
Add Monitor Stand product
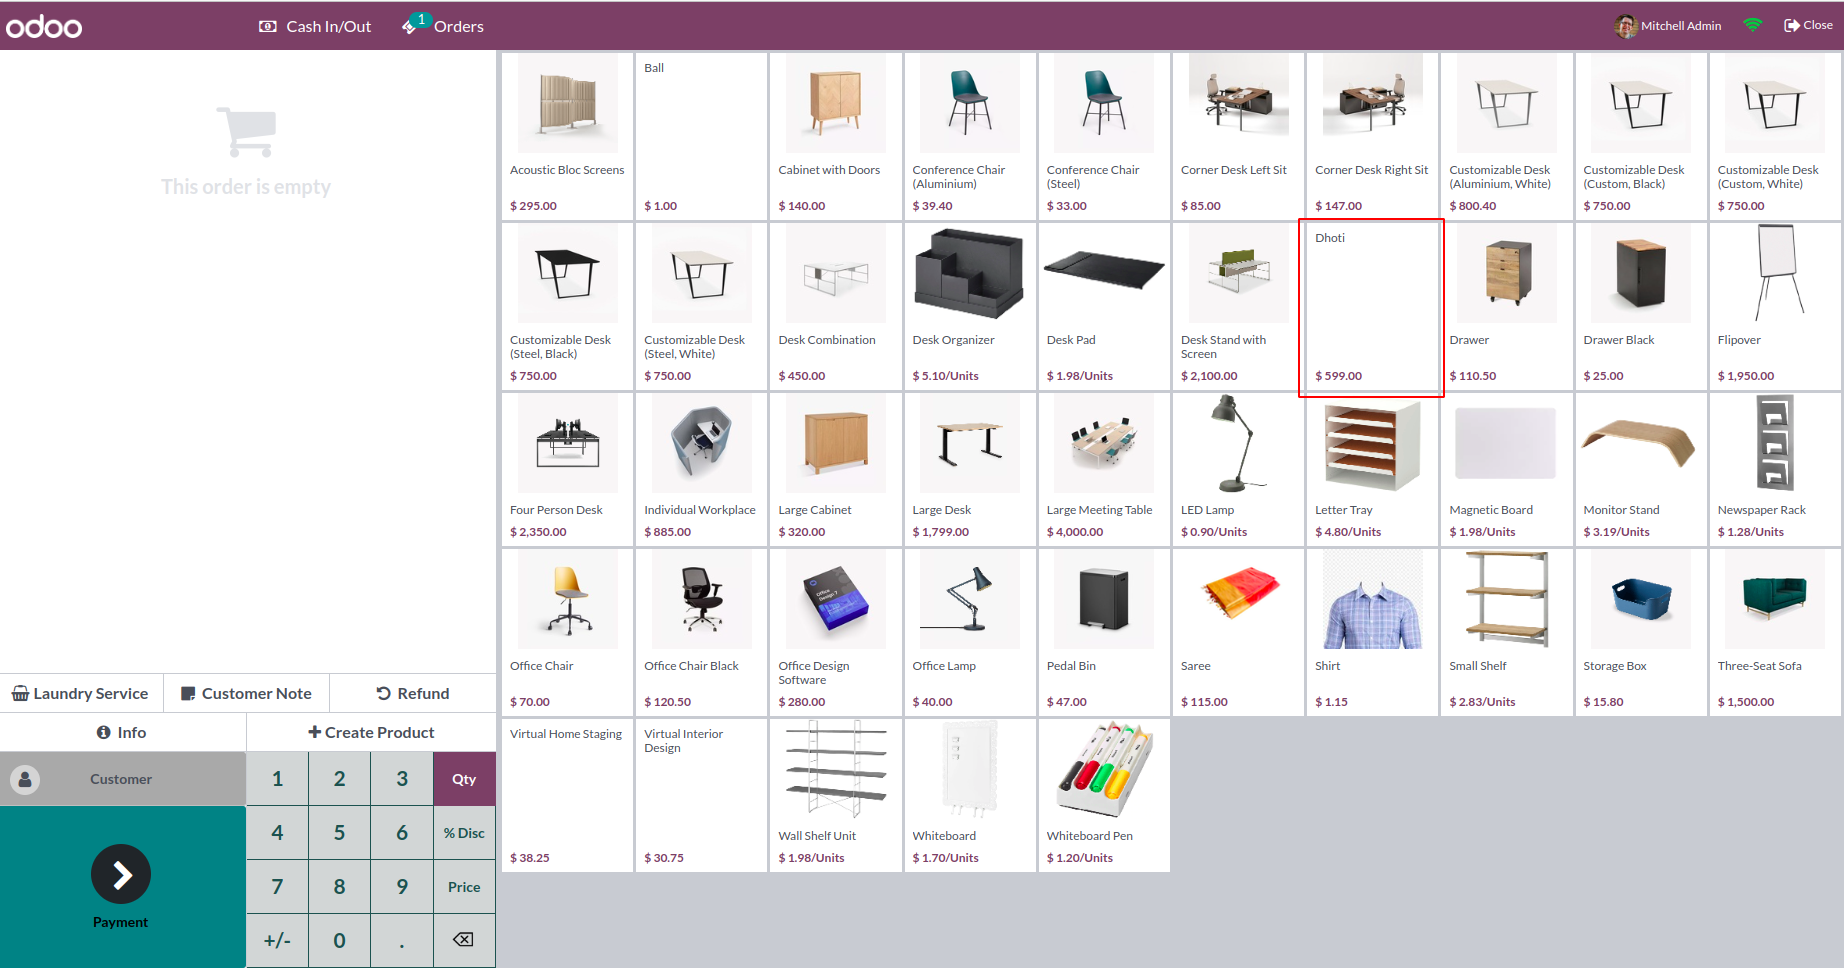coord(1641,469)
